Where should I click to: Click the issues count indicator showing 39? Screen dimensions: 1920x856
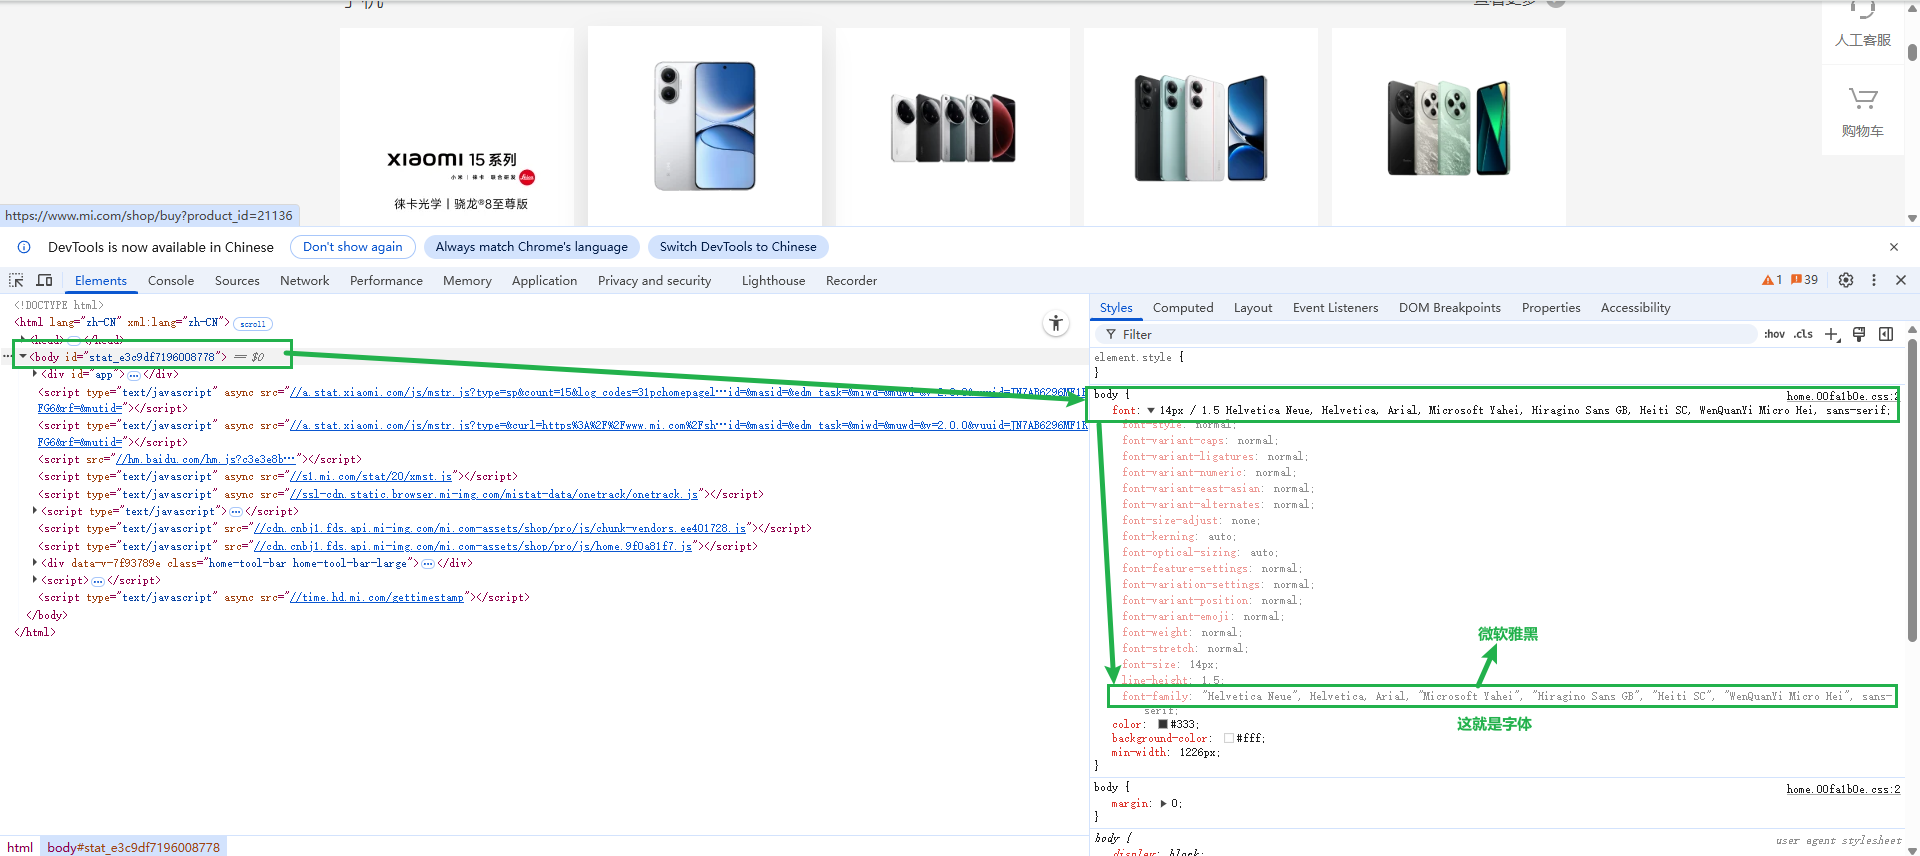(x=1805, y=280)
